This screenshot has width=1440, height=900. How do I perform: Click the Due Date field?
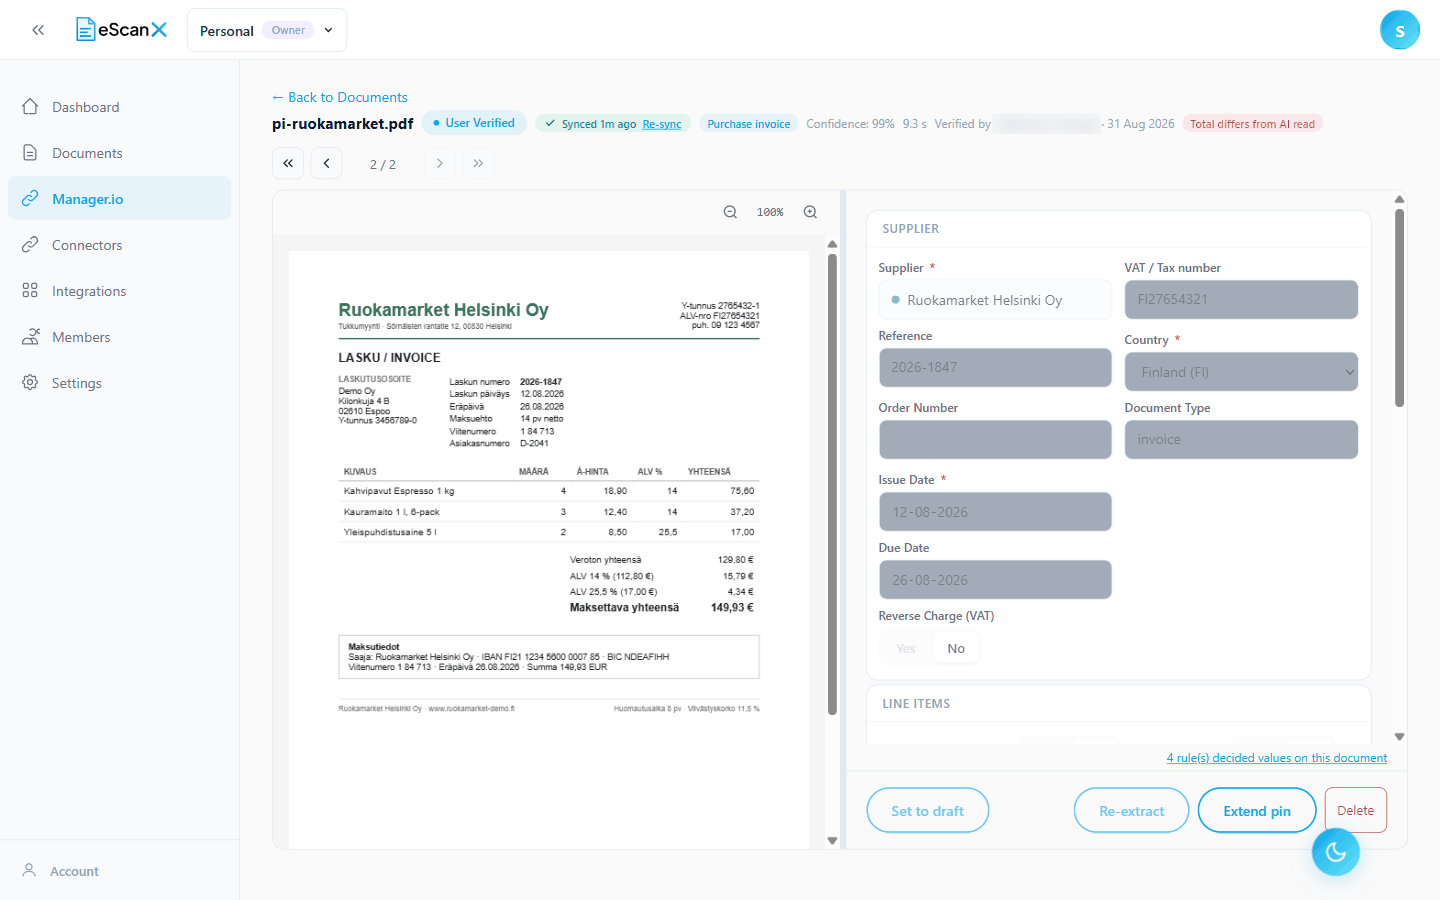pos(995,580)
